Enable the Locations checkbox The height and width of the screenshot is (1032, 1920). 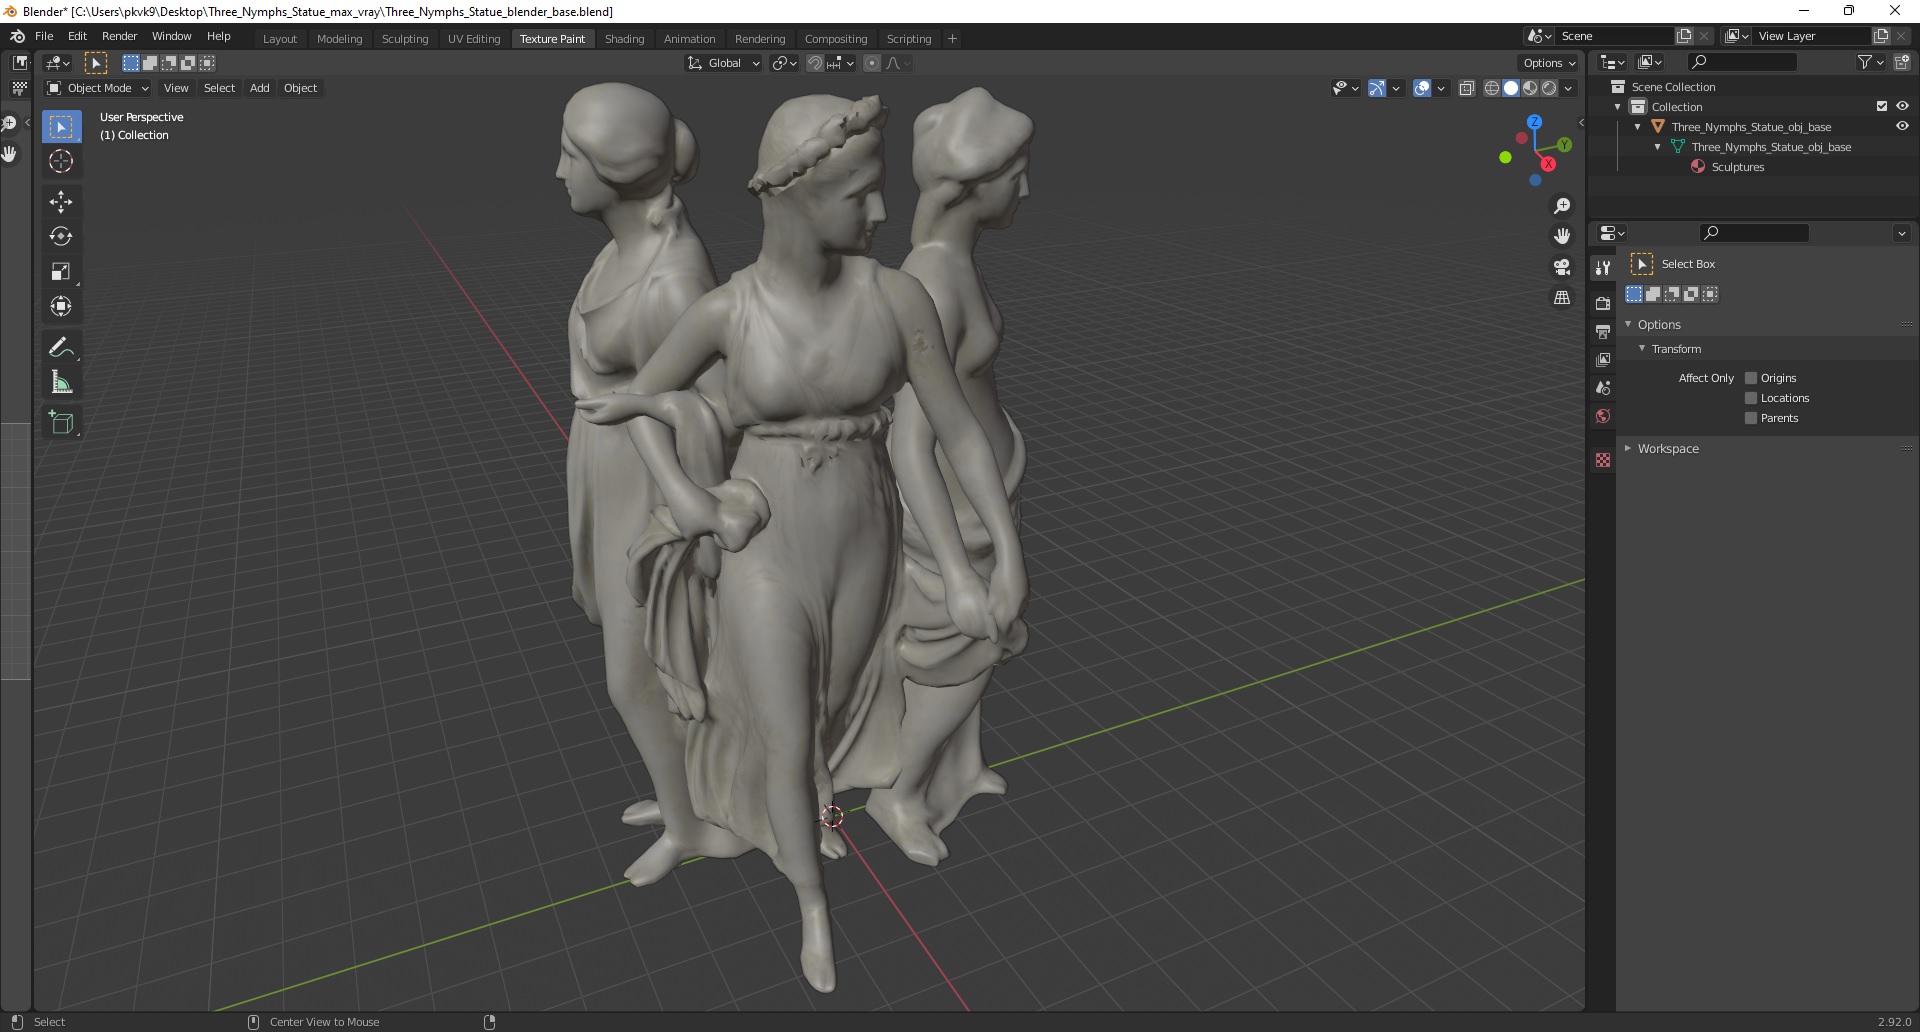pos(1751,398)
